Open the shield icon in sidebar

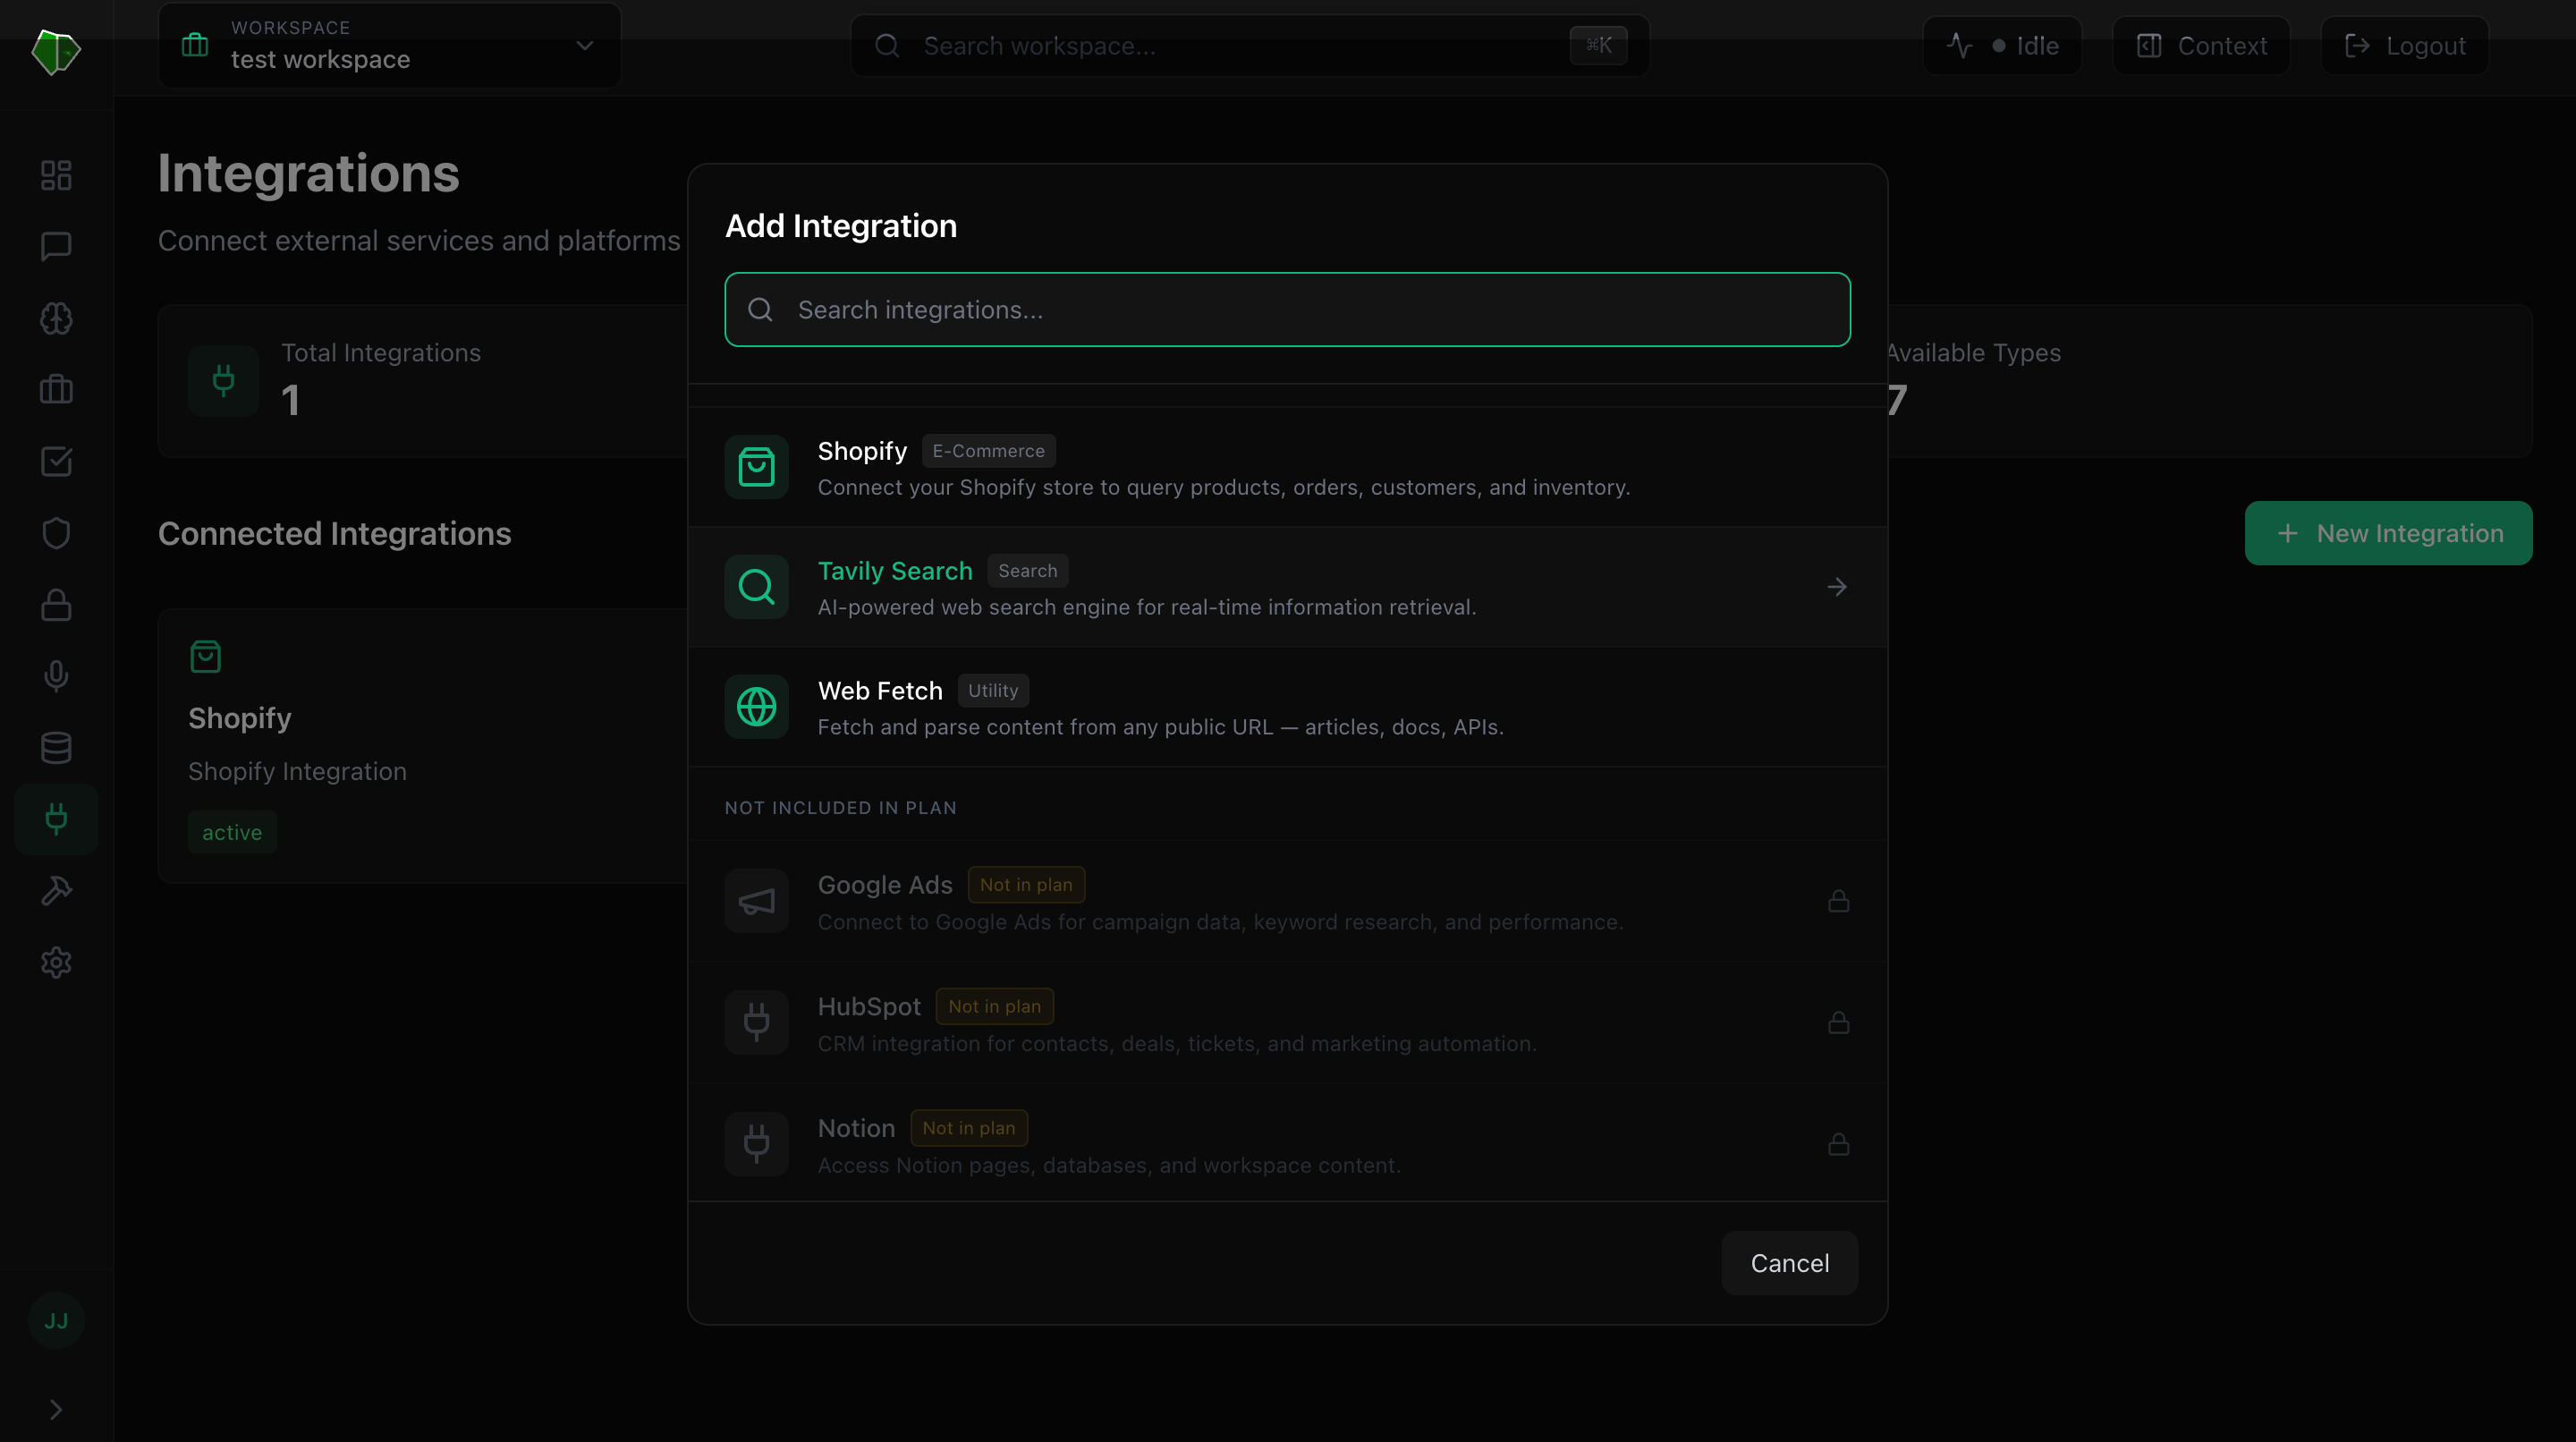click(56, 533)
